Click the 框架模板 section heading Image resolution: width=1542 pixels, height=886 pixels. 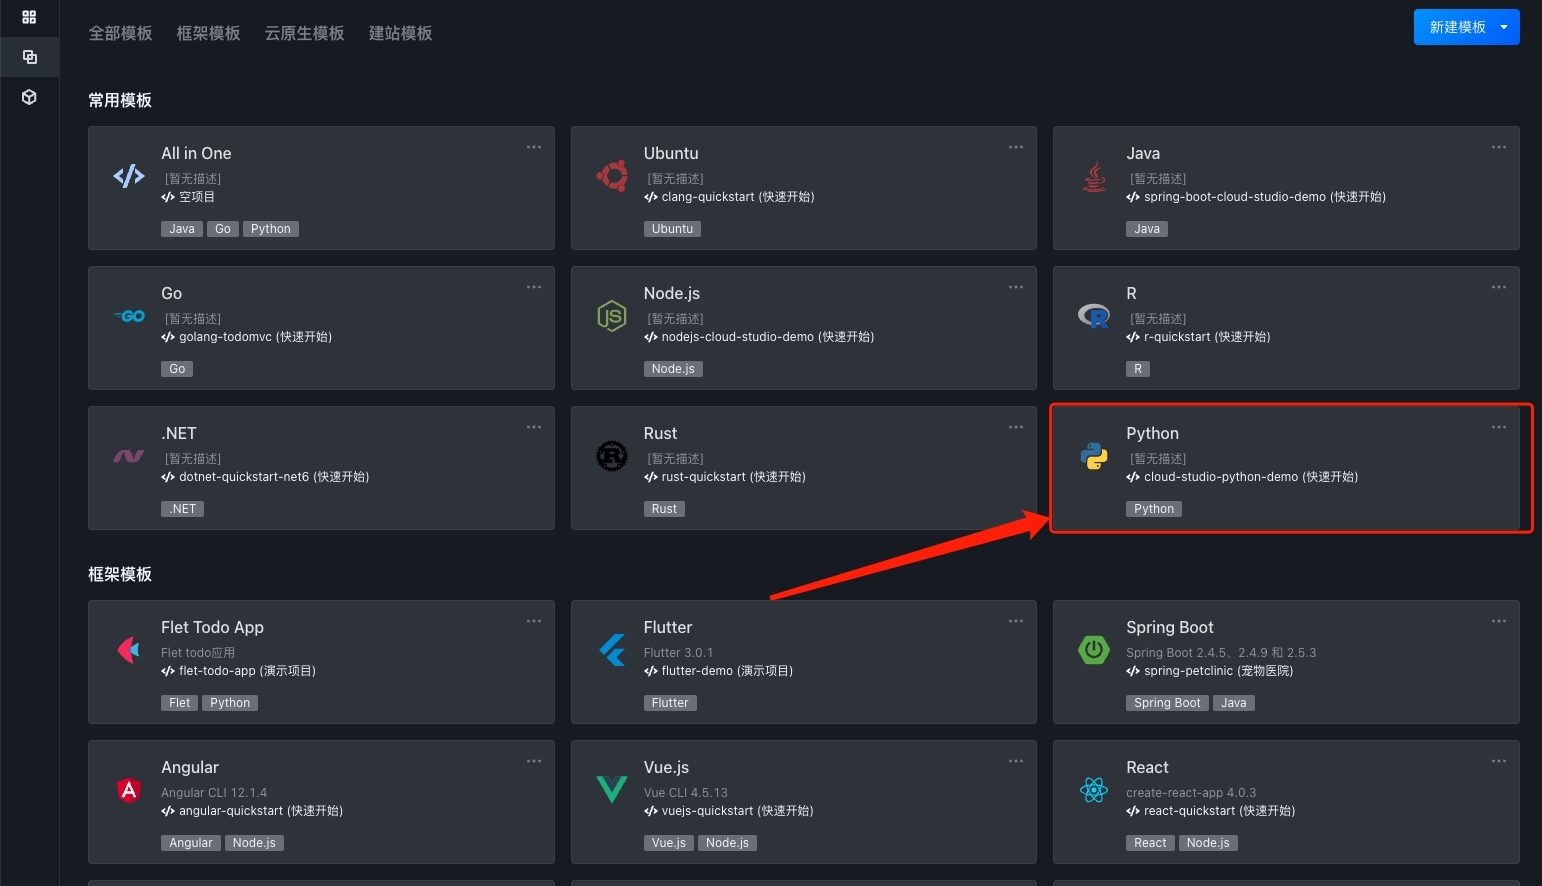click(120, 574)
